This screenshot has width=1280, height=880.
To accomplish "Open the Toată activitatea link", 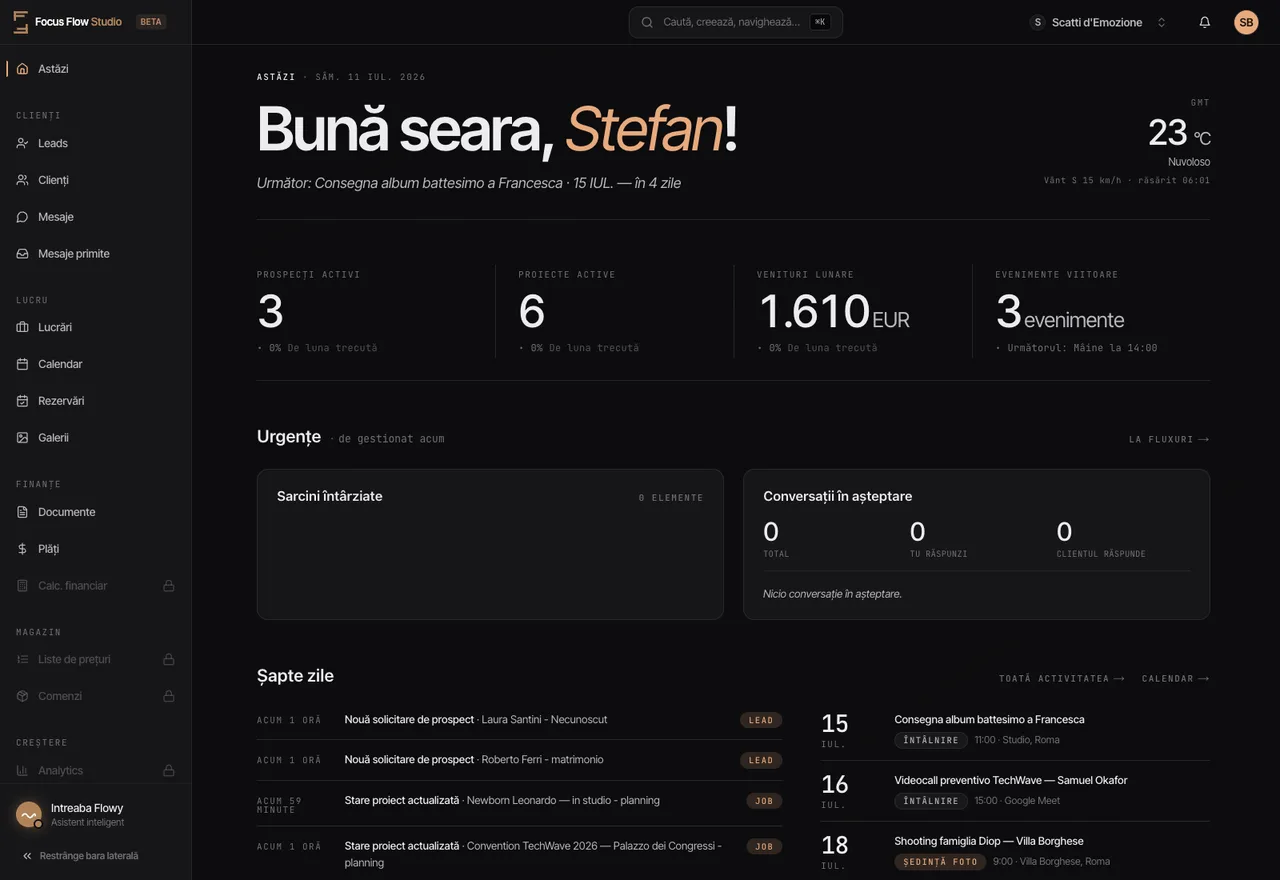I will coord(1062,679).
